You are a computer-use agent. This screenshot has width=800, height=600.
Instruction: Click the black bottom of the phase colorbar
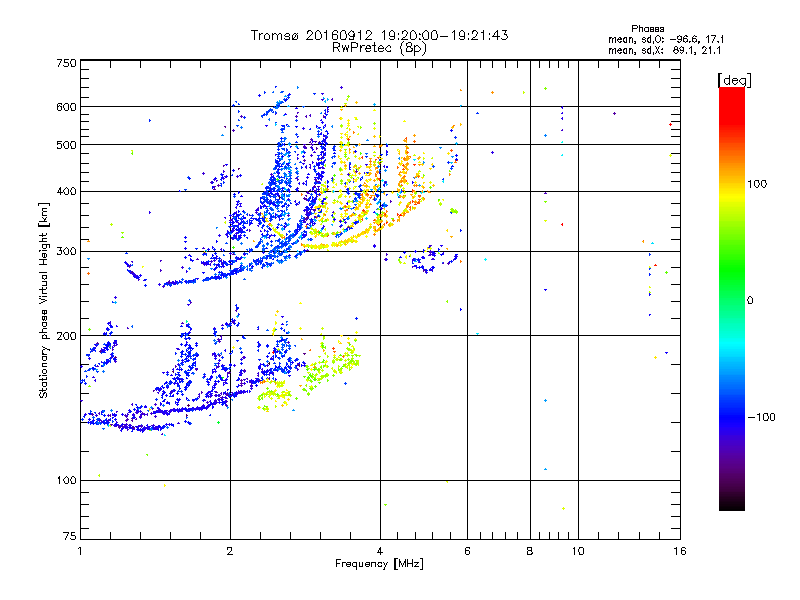coord(732,503)
